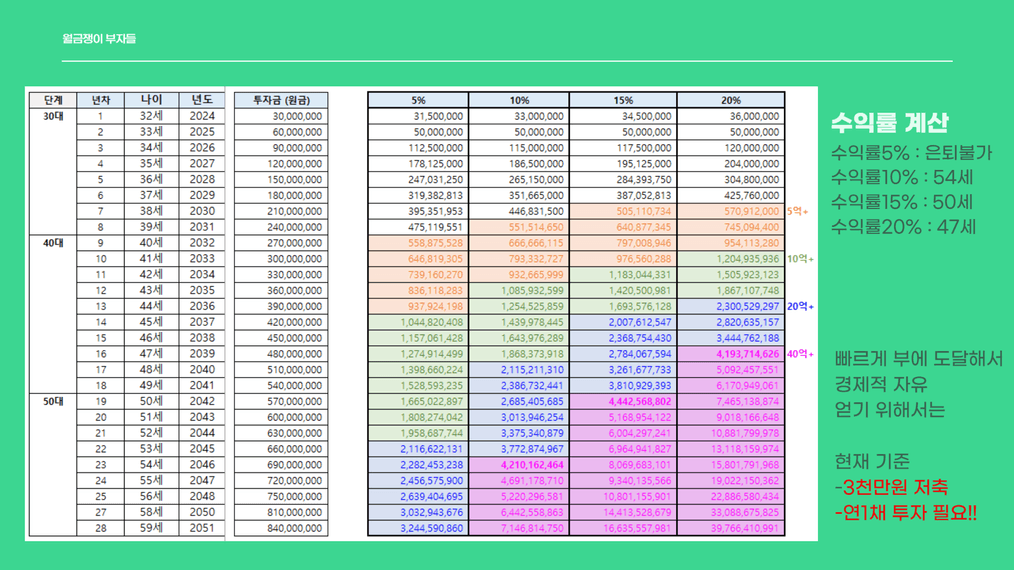This screenshot has height=570, width=1014.
Task: Select the 투자금 (원금) column header
Action: (281, 100)
